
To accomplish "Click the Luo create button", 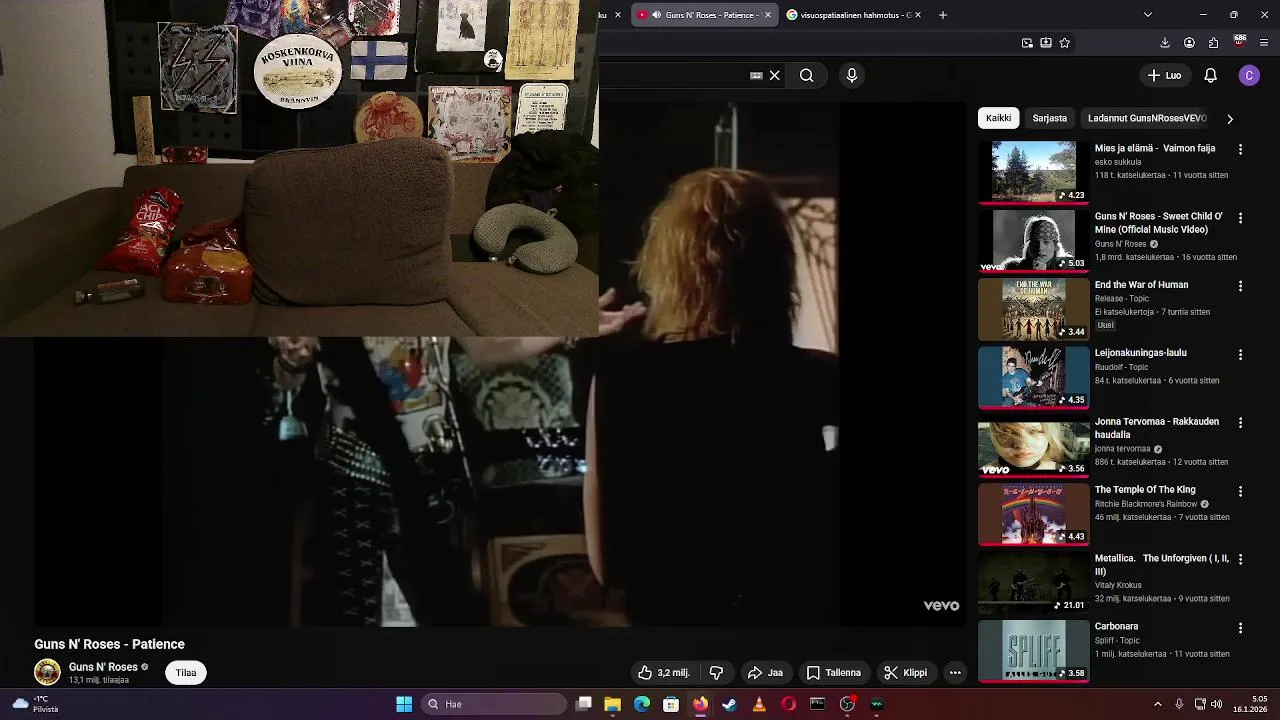I will click(1164, 75).
